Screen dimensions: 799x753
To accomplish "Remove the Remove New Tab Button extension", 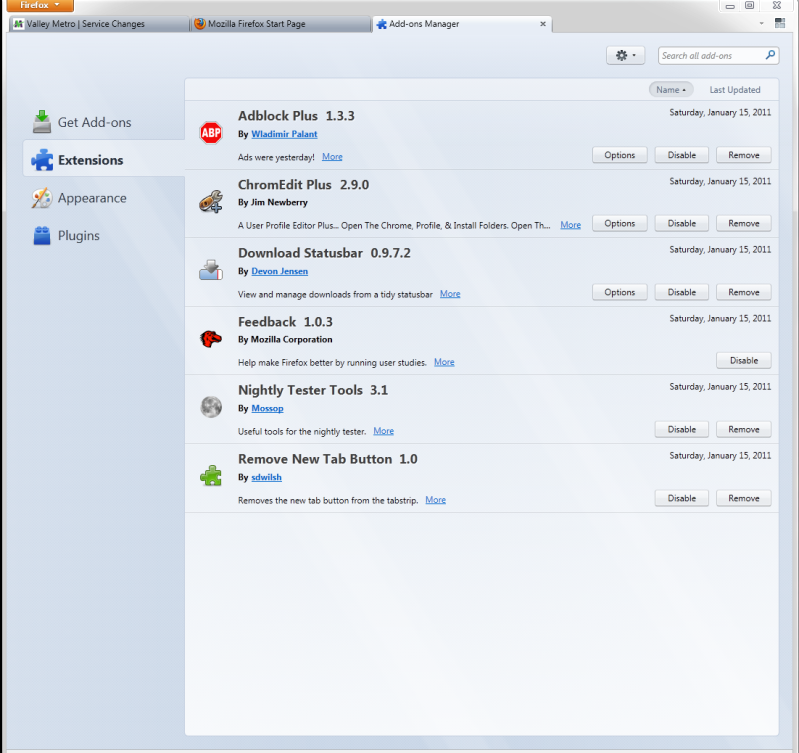I will coord(743,498).
